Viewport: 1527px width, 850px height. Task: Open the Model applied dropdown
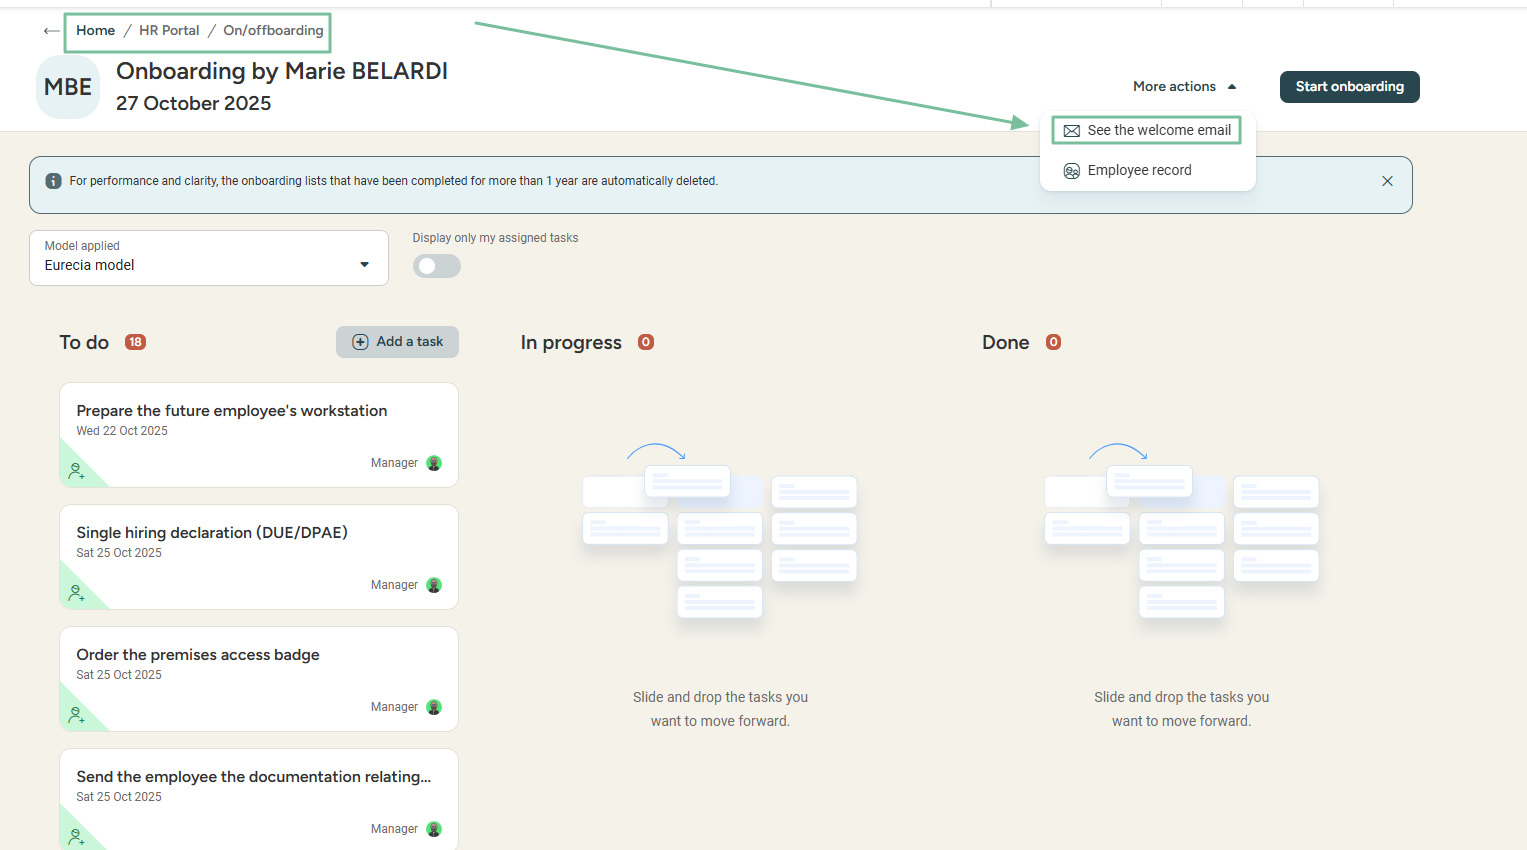click(x=209, y=258)
